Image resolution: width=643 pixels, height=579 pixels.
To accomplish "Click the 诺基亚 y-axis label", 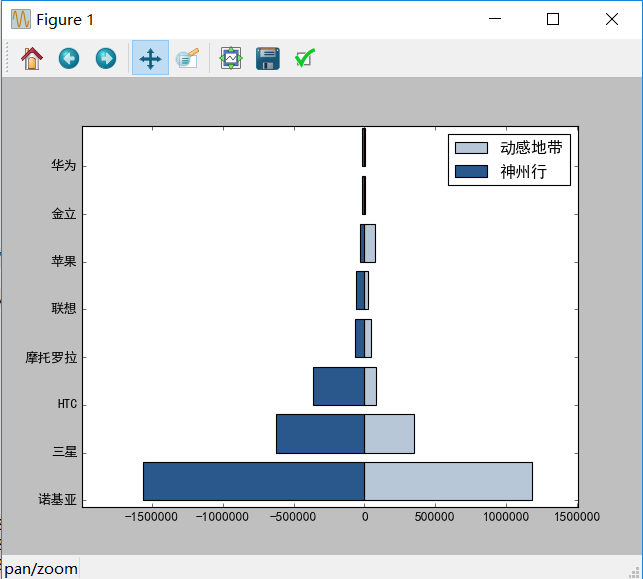I will point(57,500).
